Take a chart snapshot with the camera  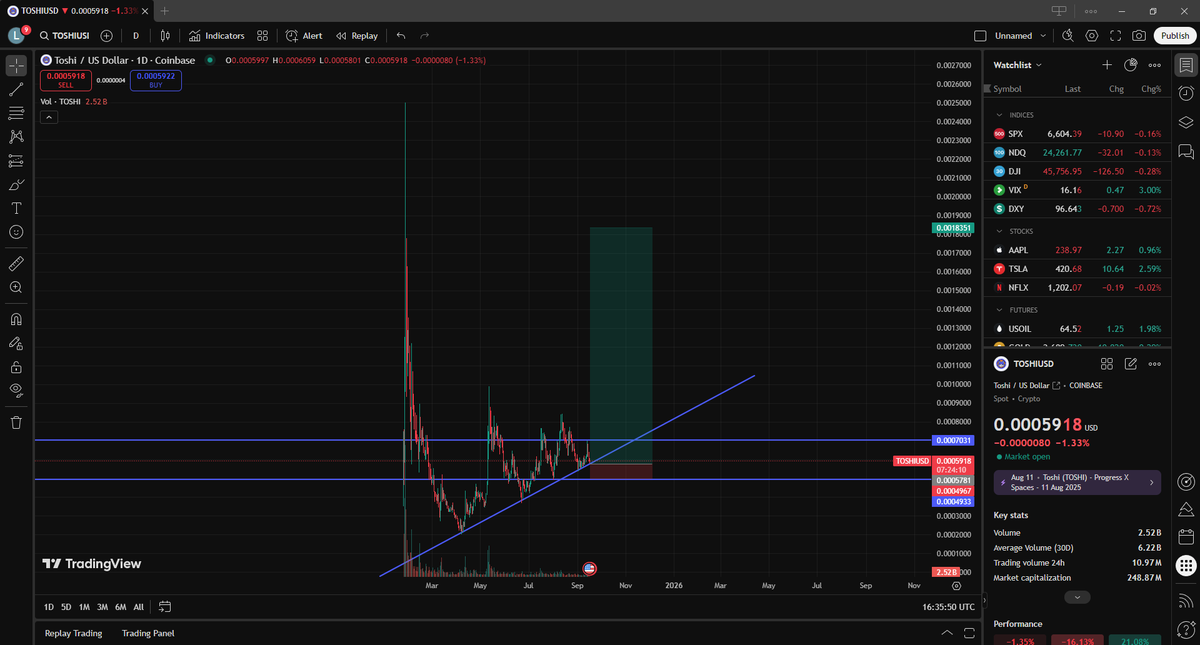(x=1139, y=35)
